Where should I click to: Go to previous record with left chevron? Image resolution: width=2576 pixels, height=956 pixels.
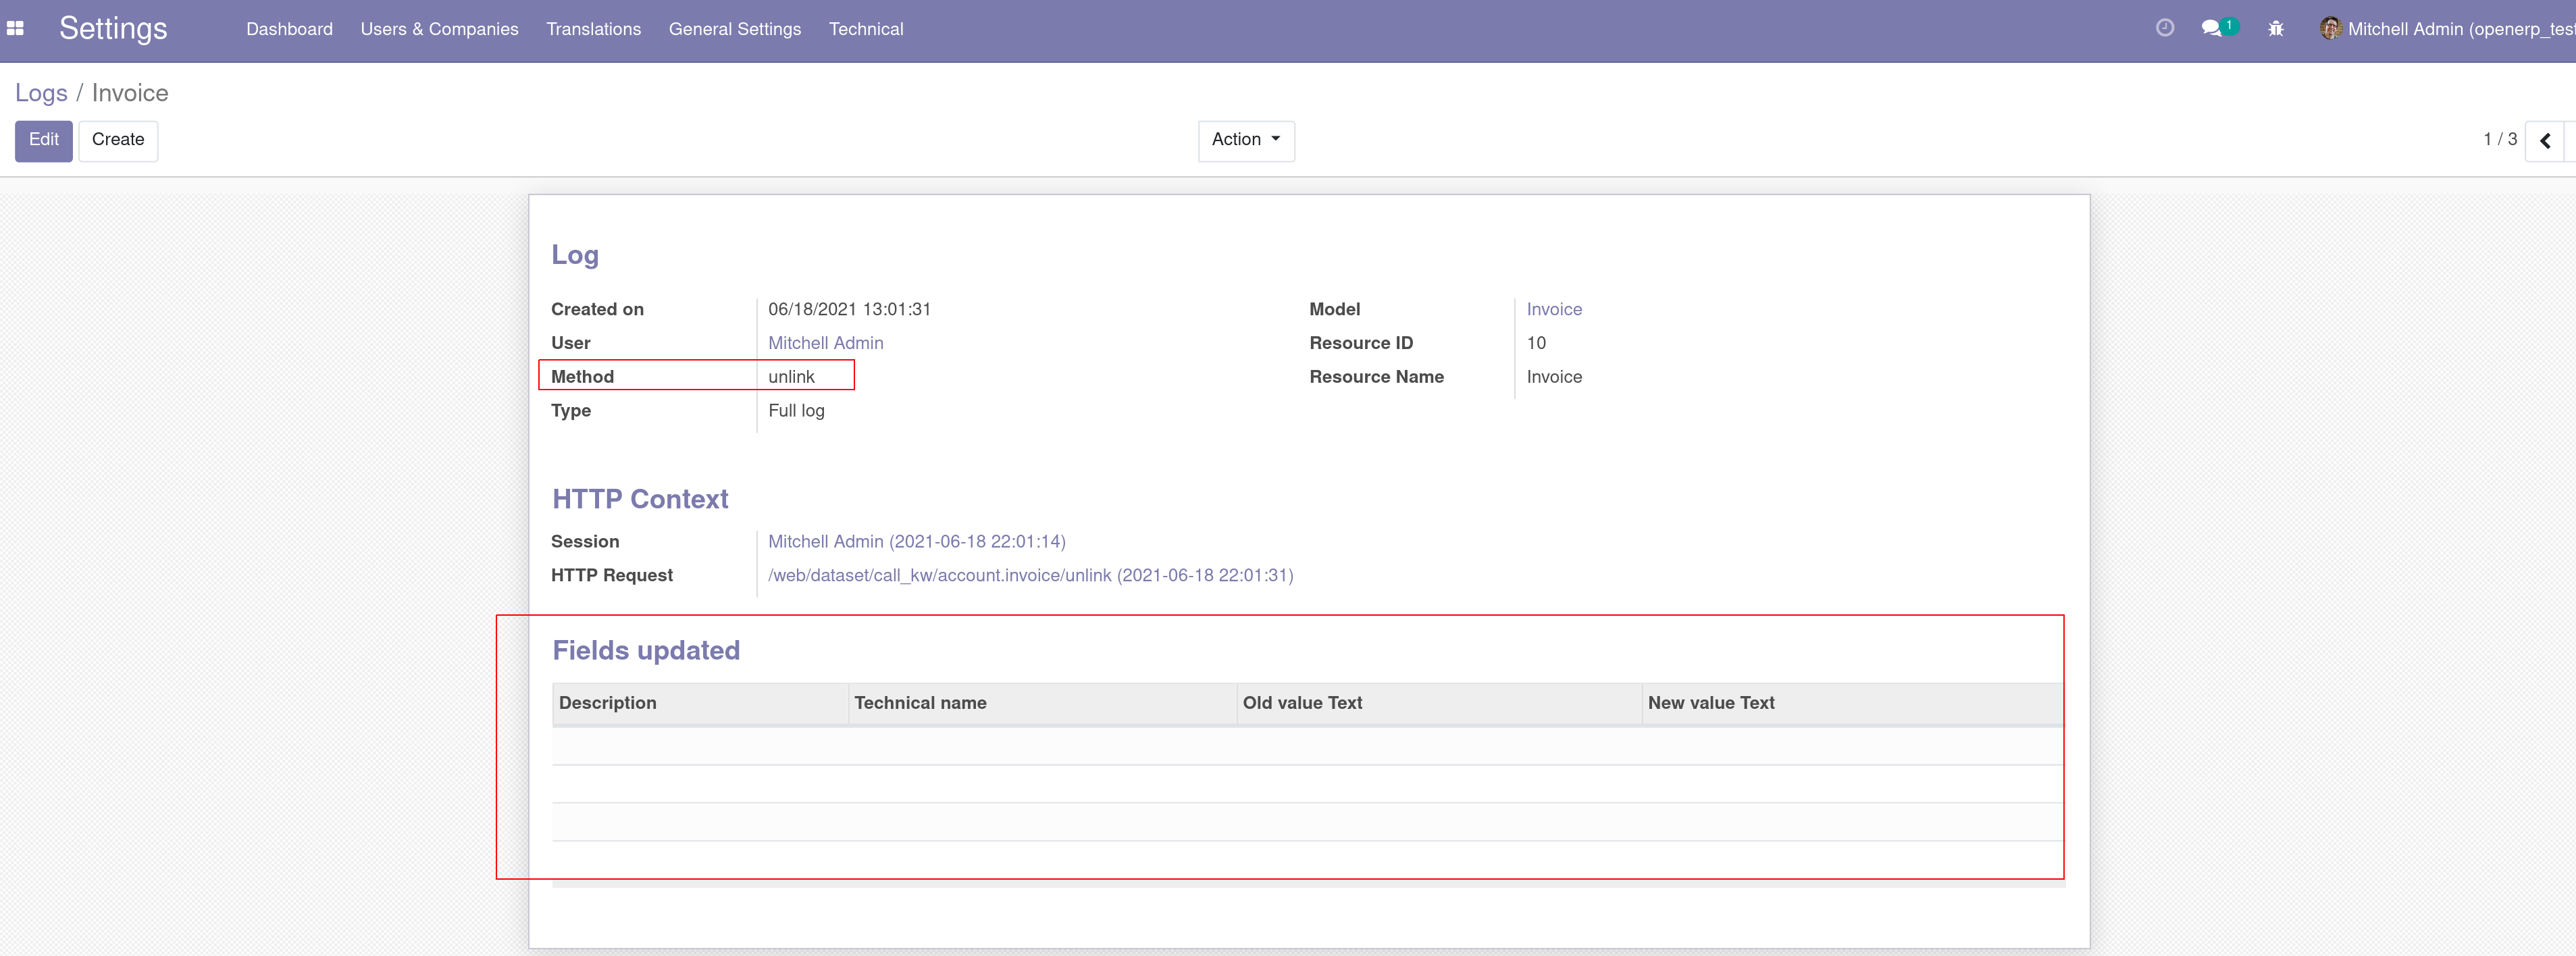pos(2546,141)
